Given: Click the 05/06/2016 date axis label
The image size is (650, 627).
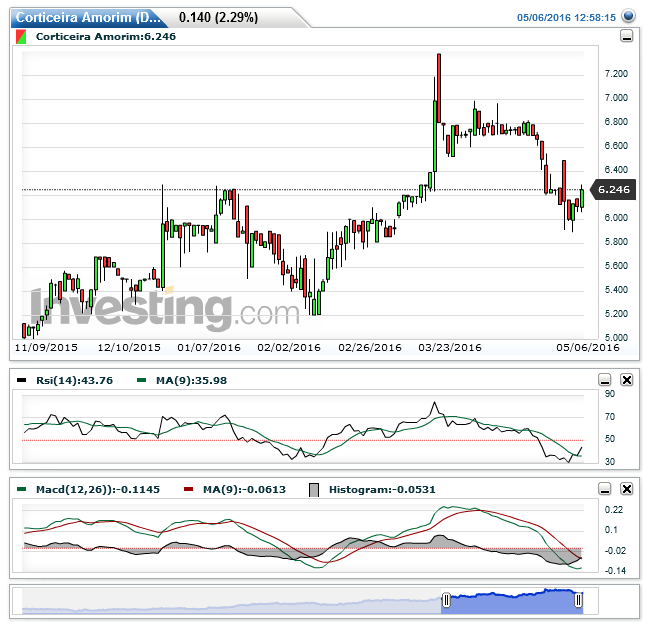Looking at the screenshot, I should click(588, 348).
